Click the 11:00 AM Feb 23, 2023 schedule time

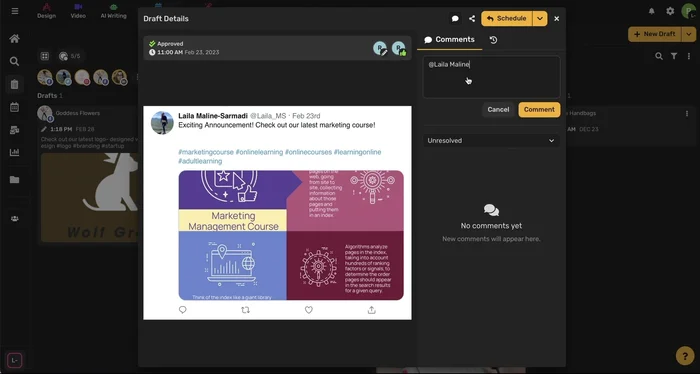pos(184,52)
